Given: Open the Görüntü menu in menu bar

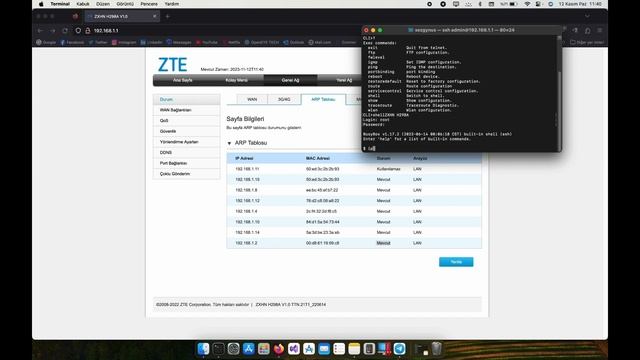Looking at the screenshot, I should coord(125,4).
